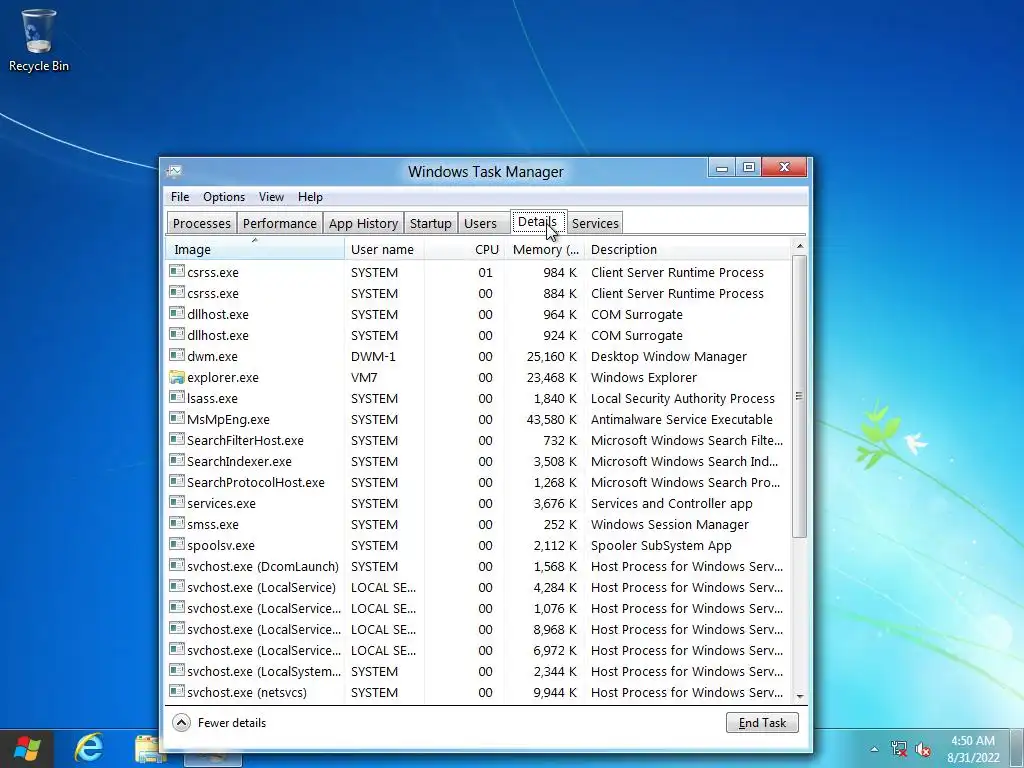
Task: Sort by the CPU column header
Action: click(464, 249)
